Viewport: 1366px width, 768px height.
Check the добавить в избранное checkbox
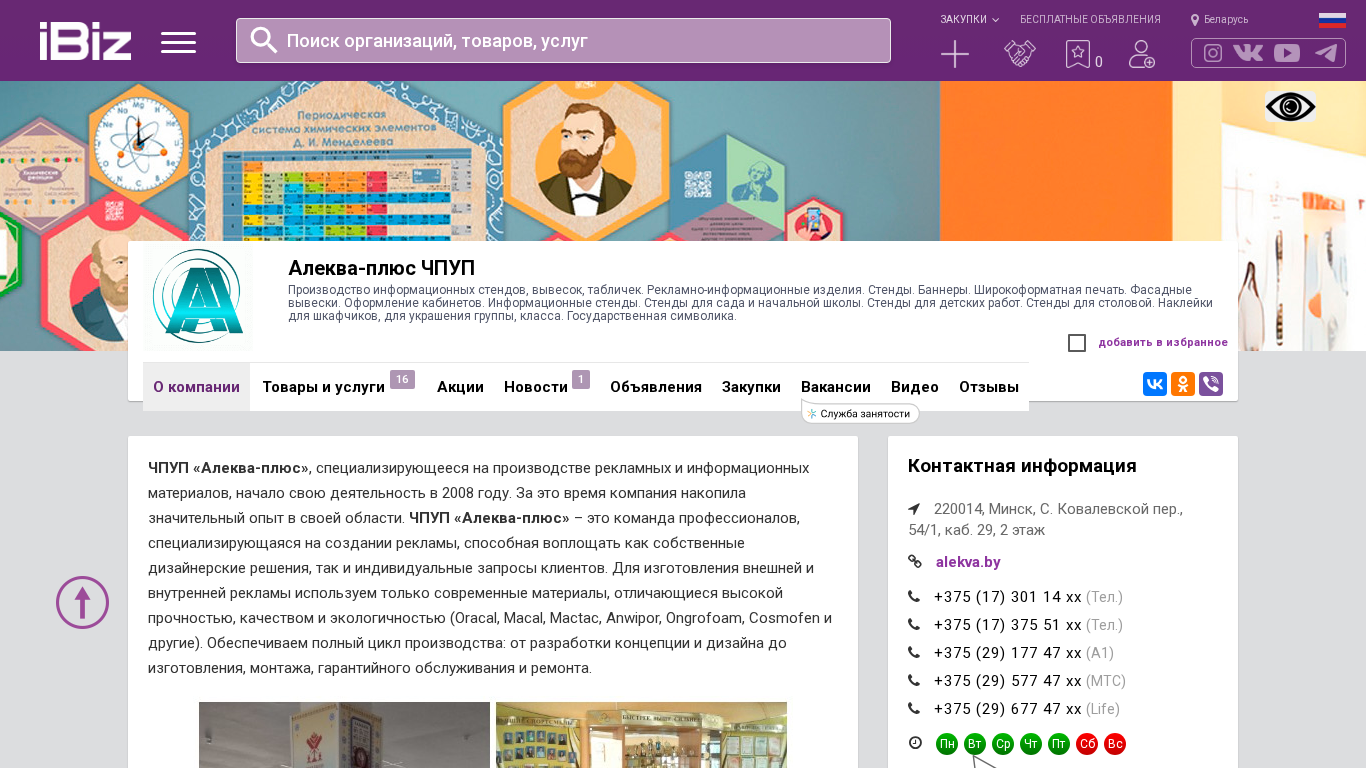coord(1077,343)
